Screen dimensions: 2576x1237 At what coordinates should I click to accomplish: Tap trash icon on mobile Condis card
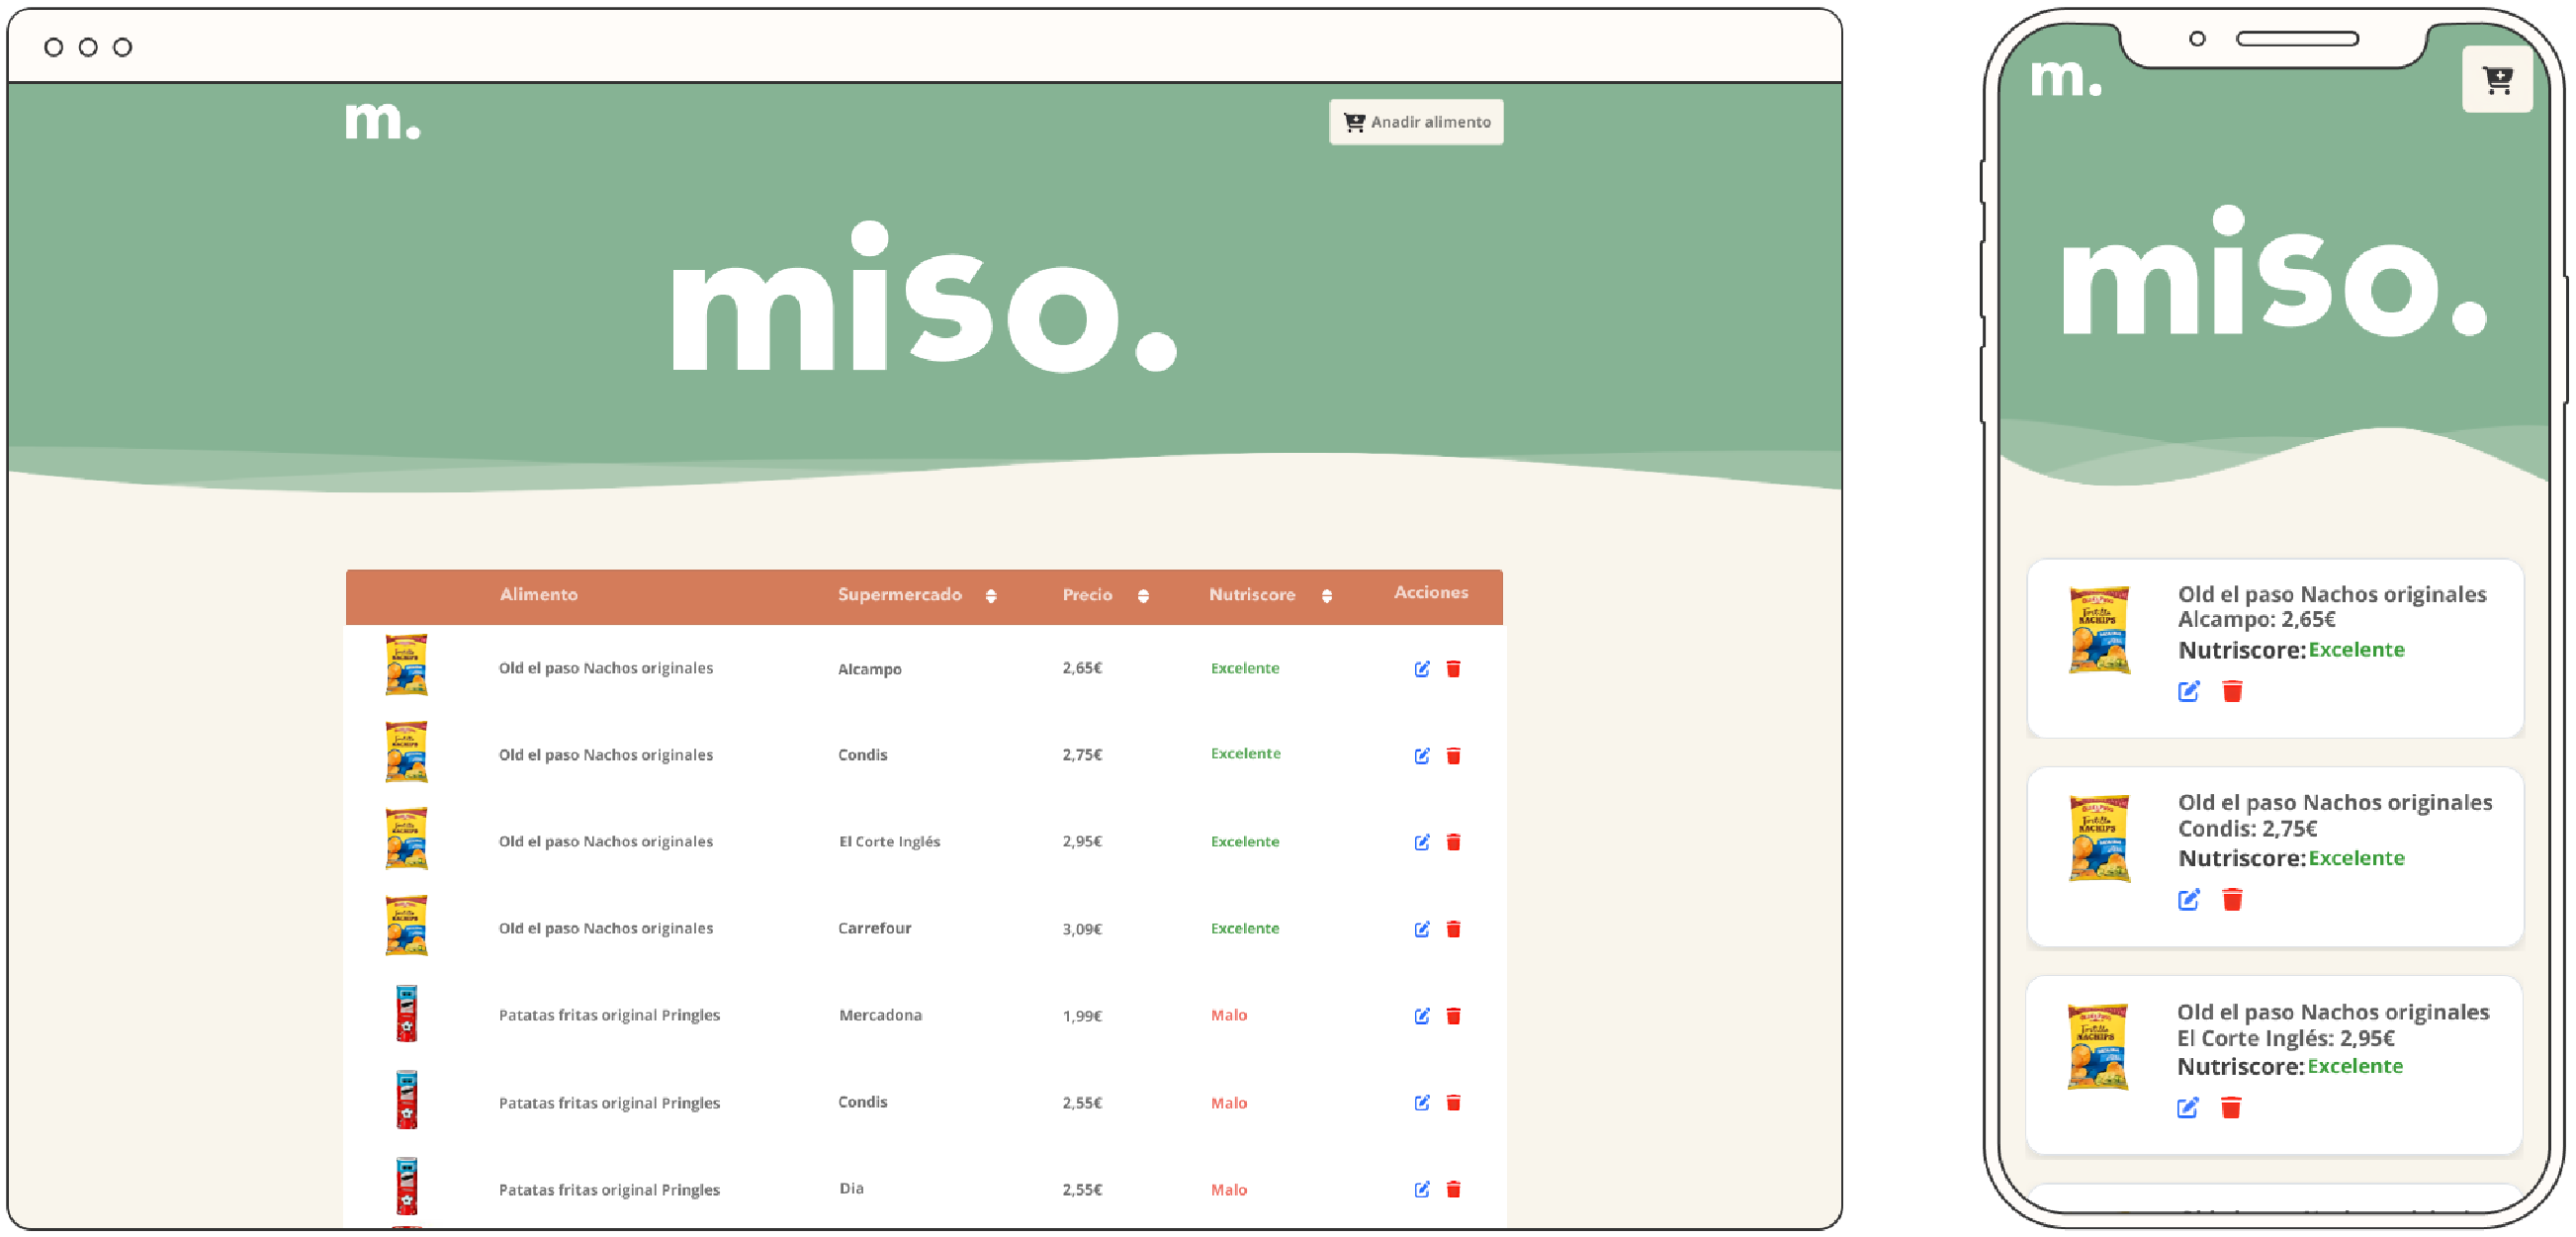pyautogui.click(x=2232, y=900)
